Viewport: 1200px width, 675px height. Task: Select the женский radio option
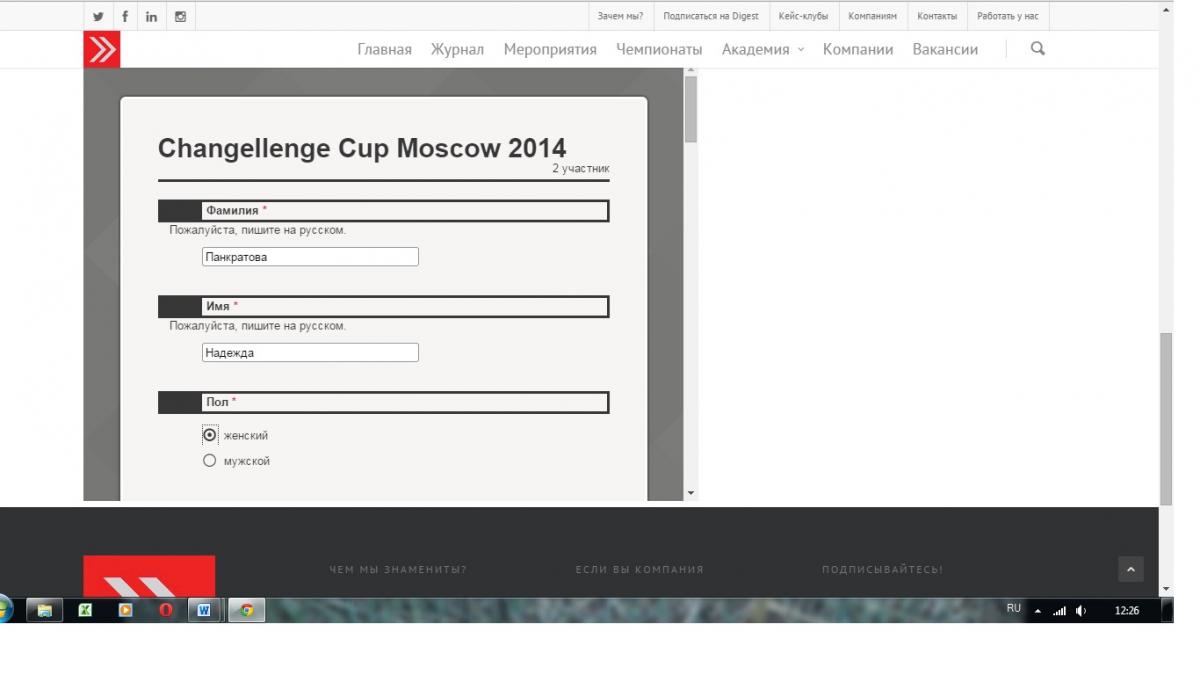[210, 435]
